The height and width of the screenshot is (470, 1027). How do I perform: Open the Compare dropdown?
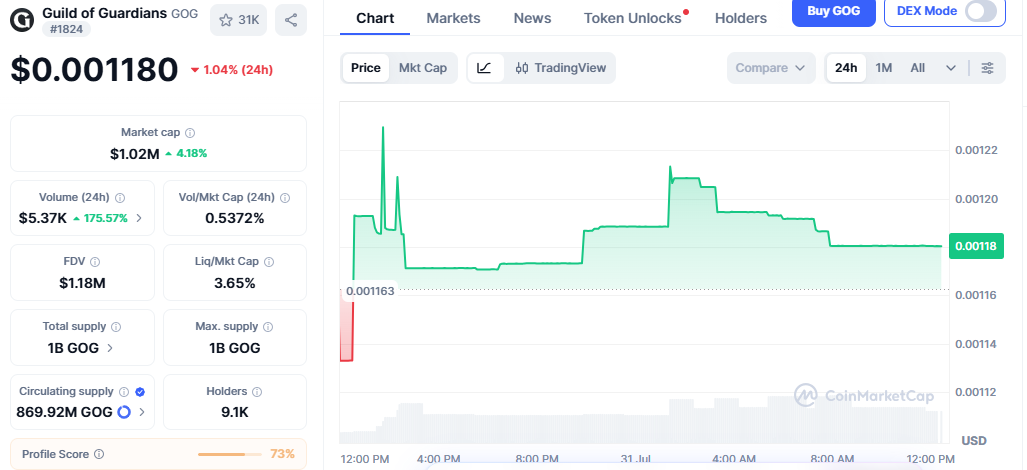click(x=771, y=68)
